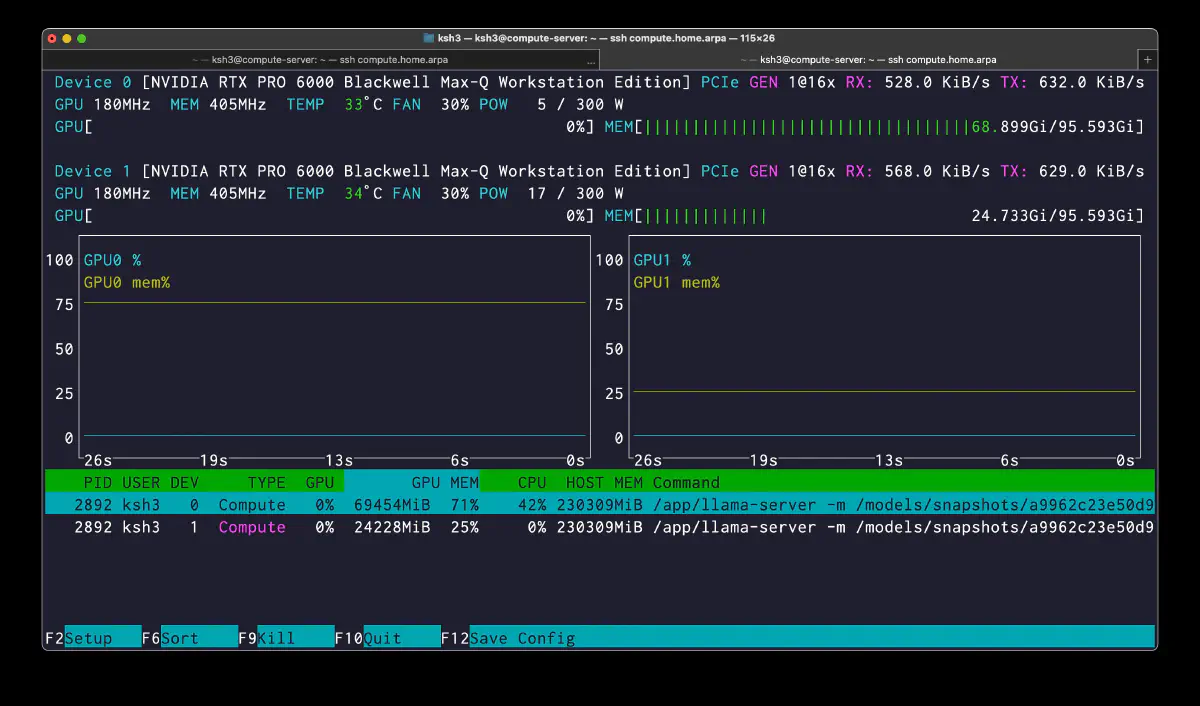Choose F9 Kill for the selected process
Image resolution: width=1200 pixels, height=706 pixels.
(x=286, y=638)
